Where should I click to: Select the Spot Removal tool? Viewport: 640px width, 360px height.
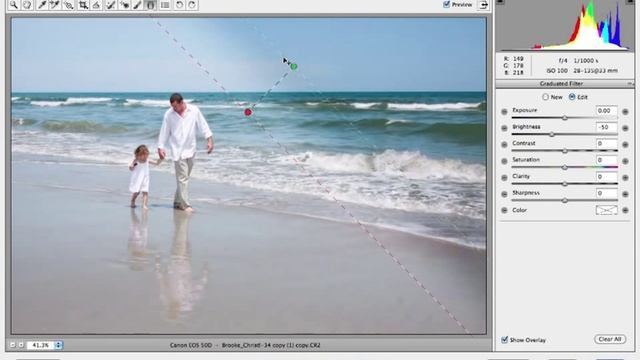[111, 5]
